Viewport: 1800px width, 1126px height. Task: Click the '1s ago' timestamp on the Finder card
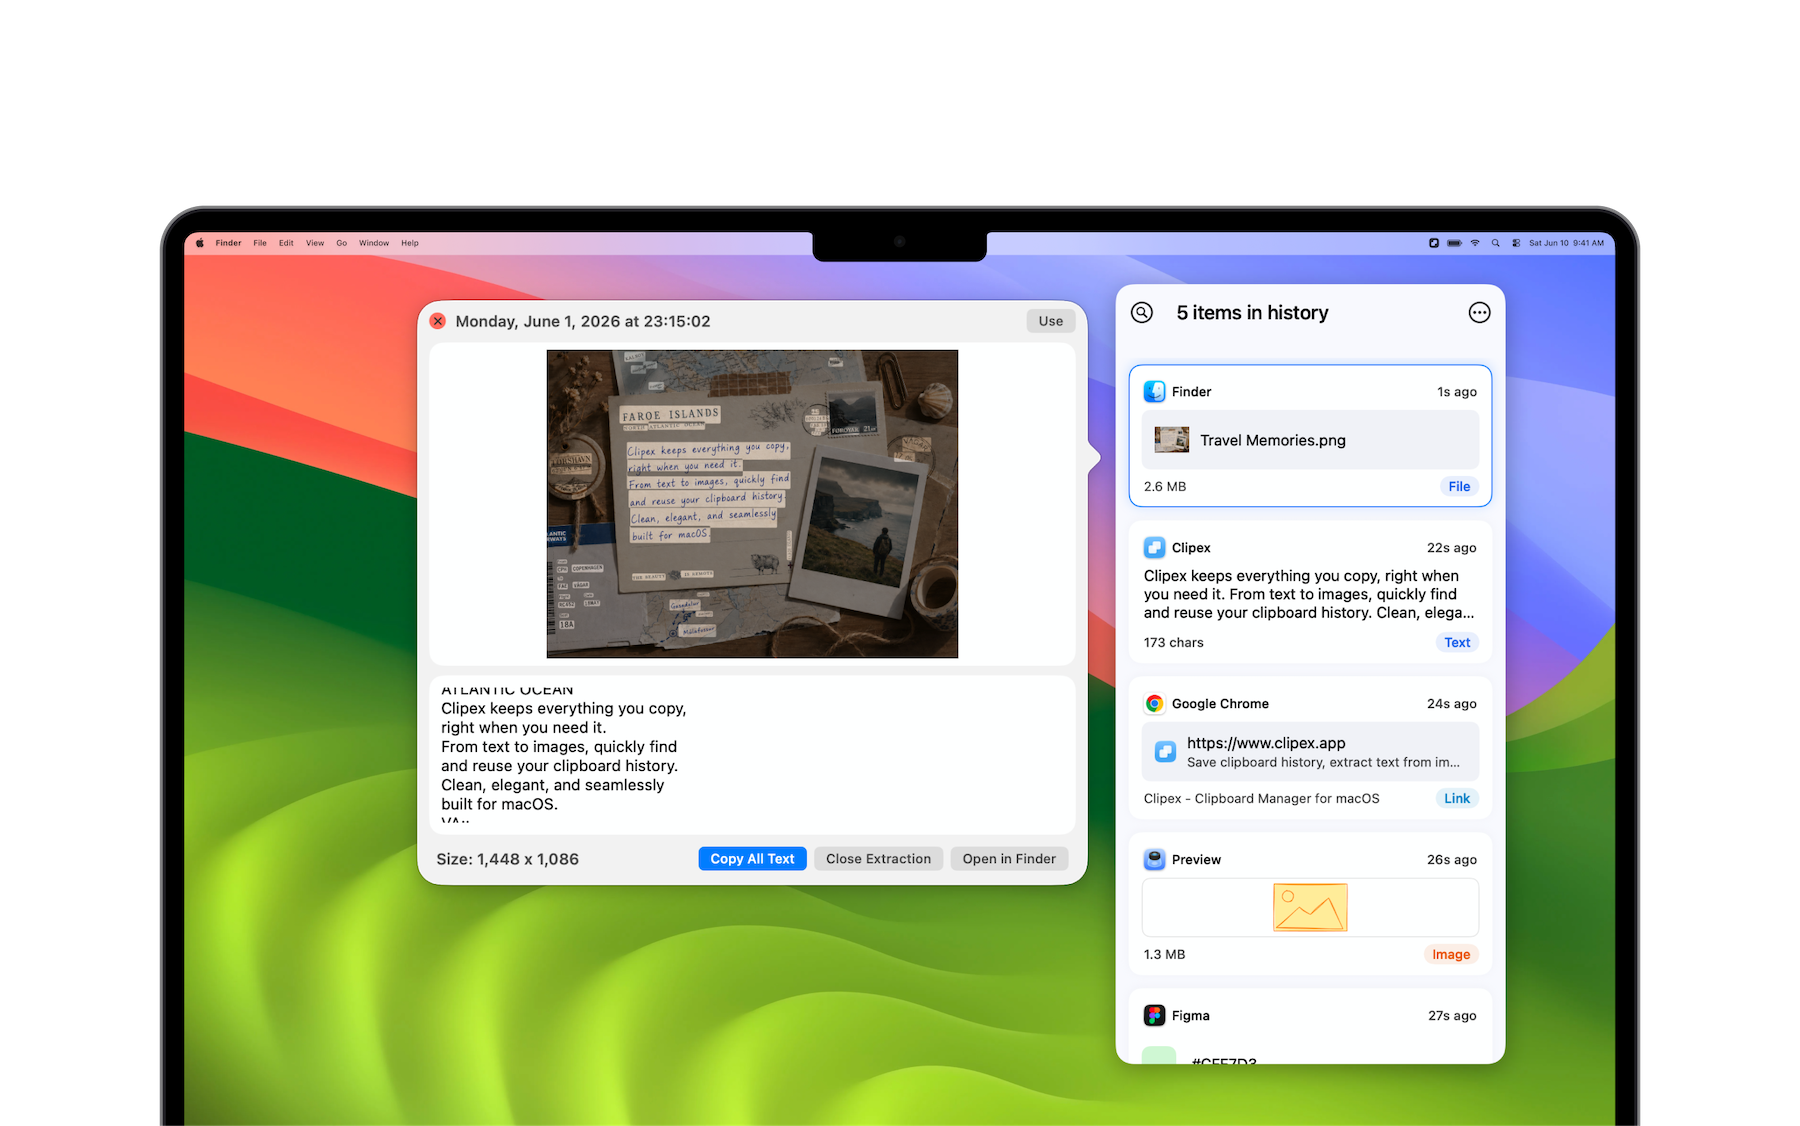pos(1457,392)
